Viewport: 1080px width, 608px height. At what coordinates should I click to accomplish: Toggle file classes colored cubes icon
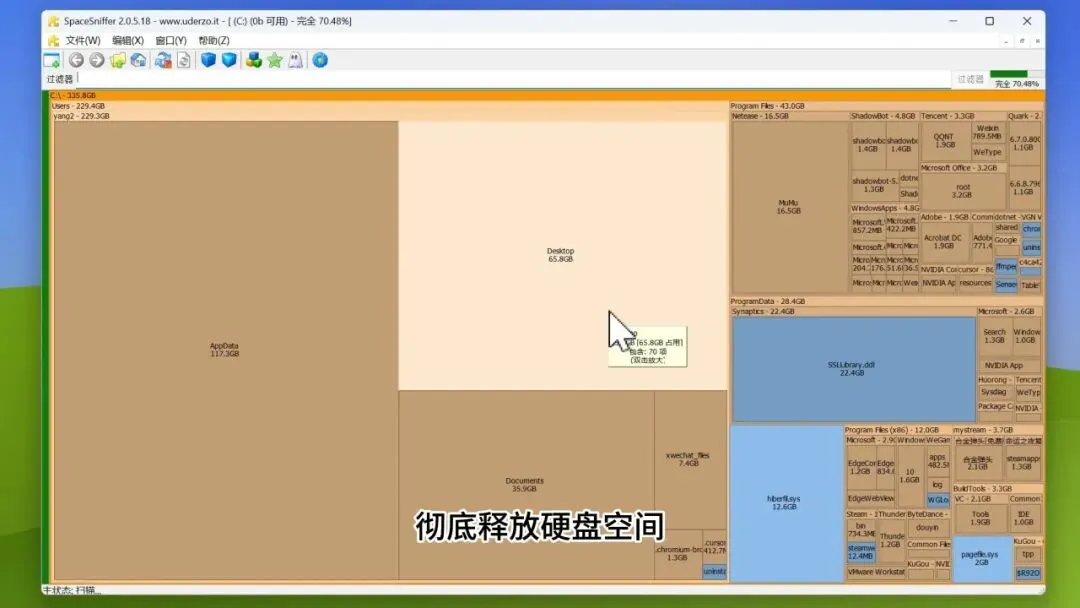(x=253, y=61)
